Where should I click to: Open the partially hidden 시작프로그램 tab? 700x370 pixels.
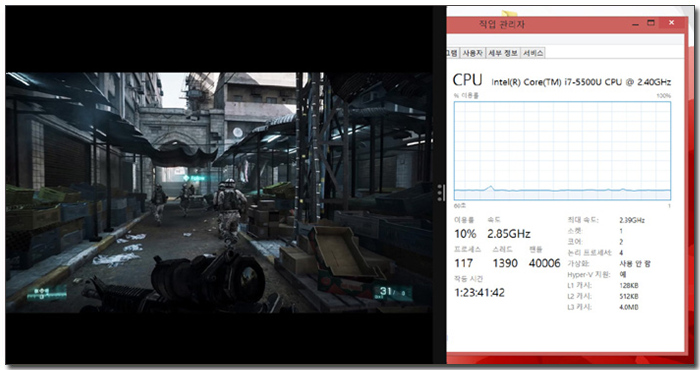(452, 53)
